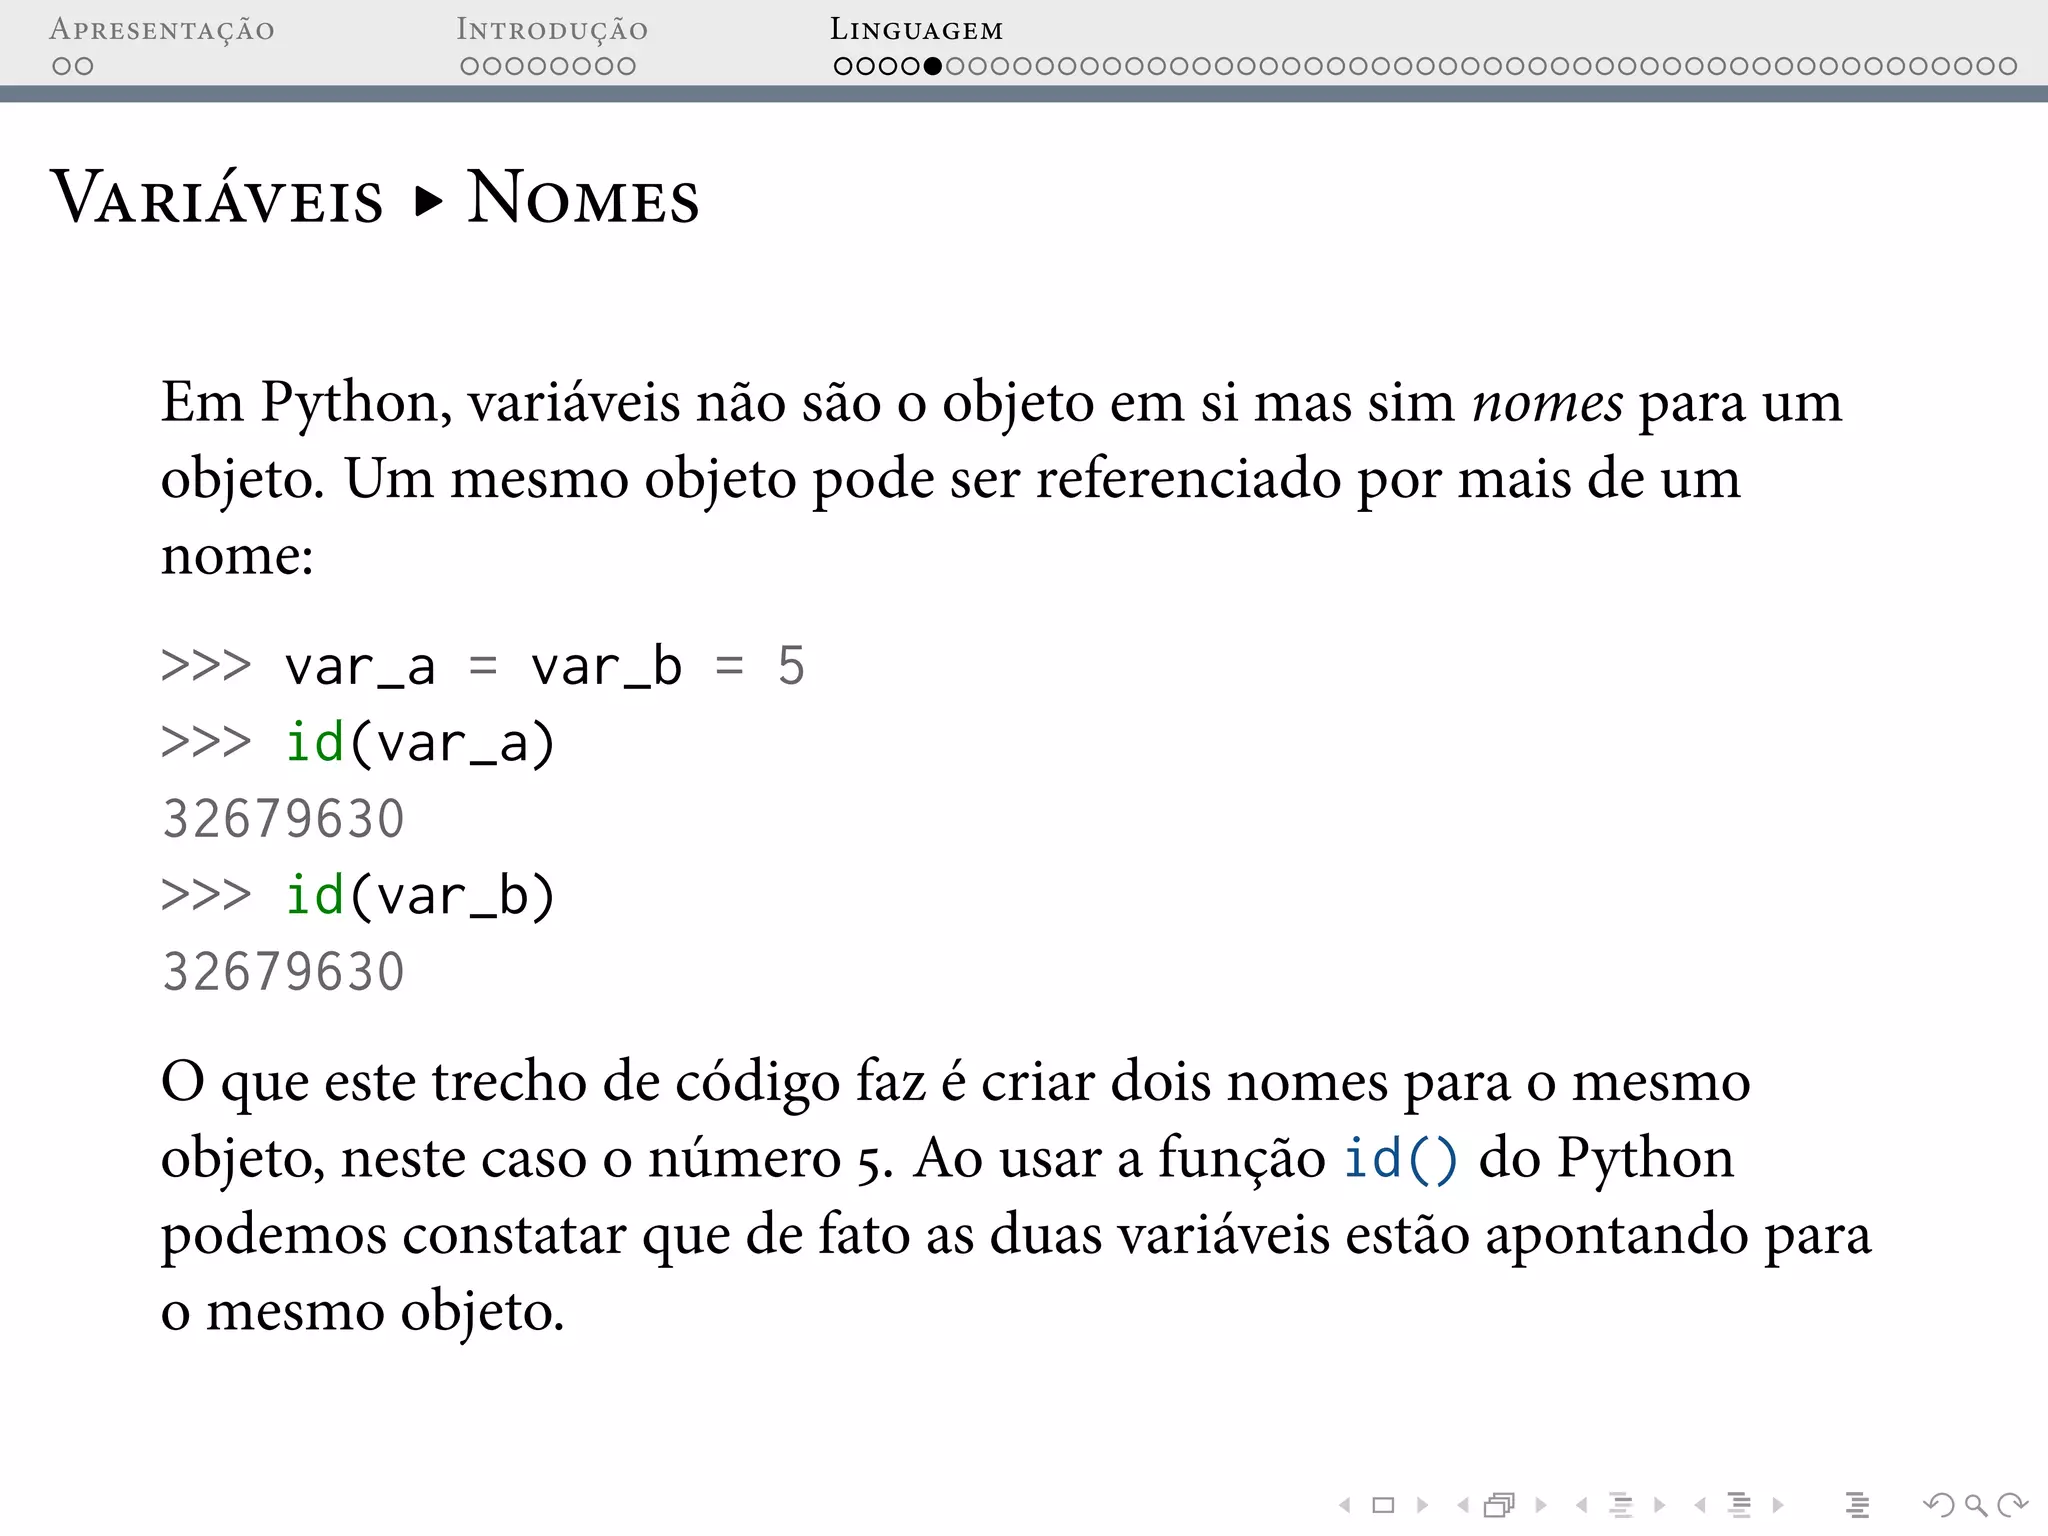The image size is (2048, 1536).
Task: Click the section lines navigation icon
Action: [x=1739, y=1504]
